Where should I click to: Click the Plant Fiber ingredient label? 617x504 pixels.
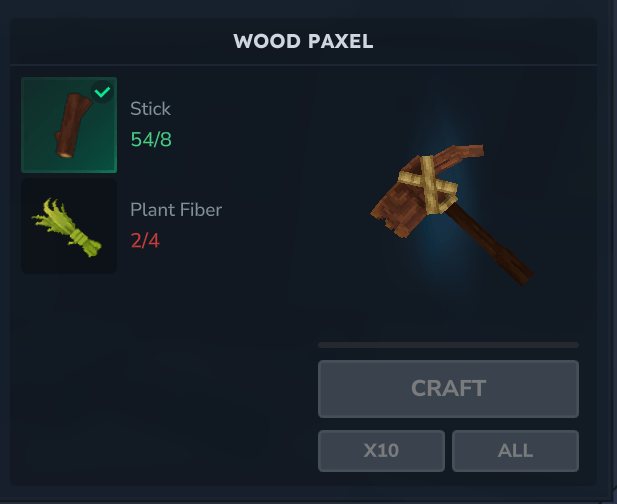176,210
